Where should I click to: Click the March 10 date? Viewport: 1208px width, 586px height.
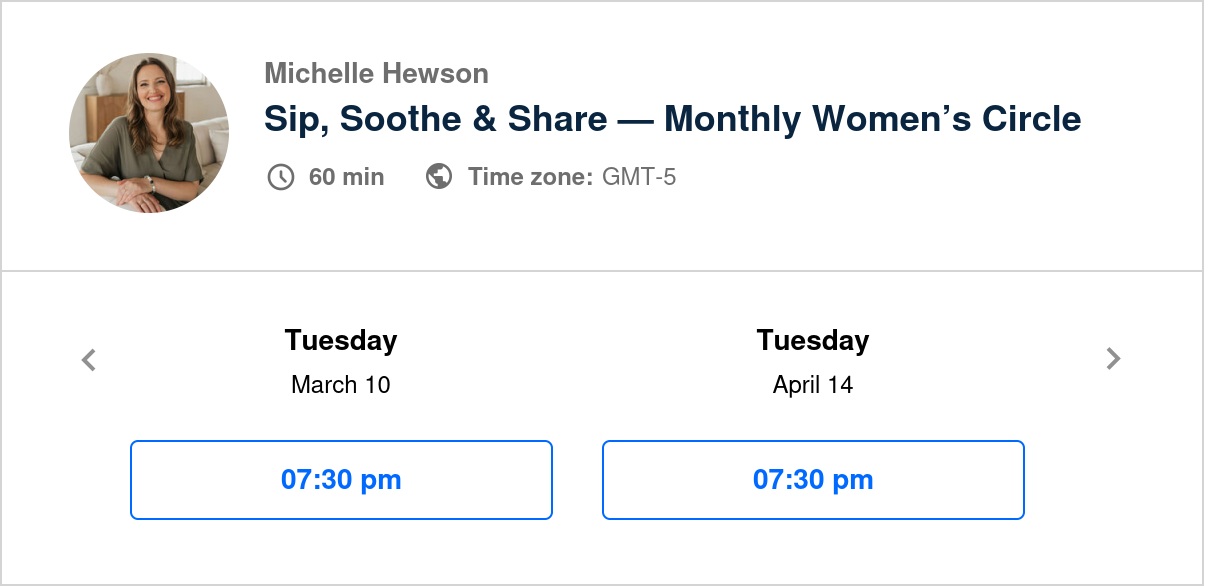[x=341, y=385]
